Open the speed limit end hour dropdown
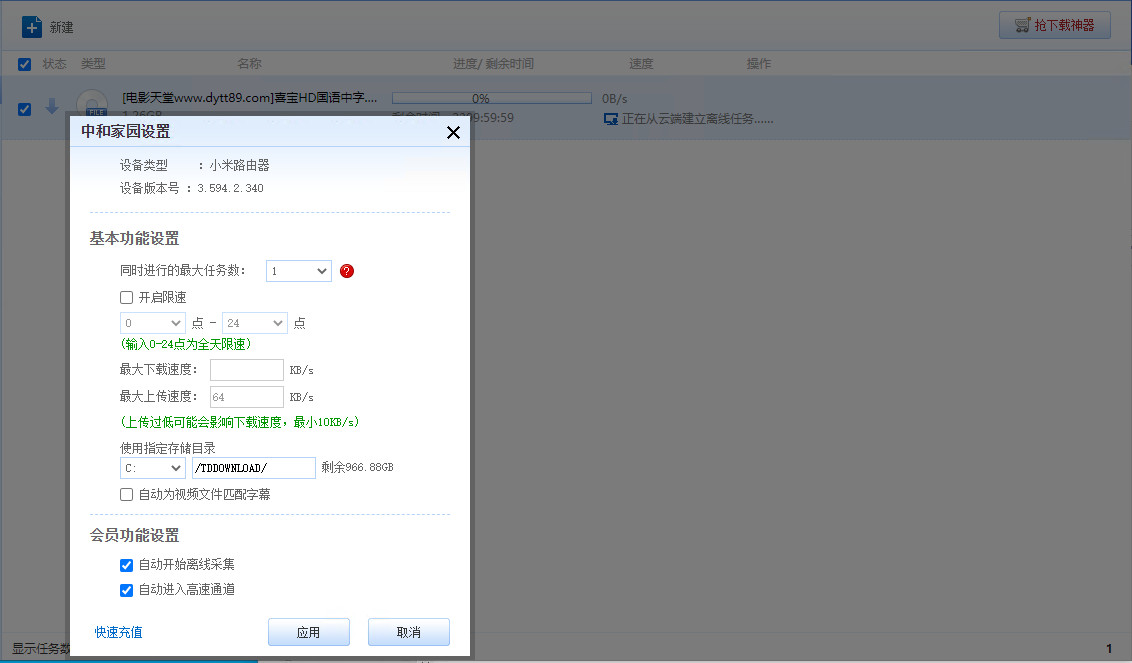The width and height of the screenshot is (1132, 663). [255, 323]
